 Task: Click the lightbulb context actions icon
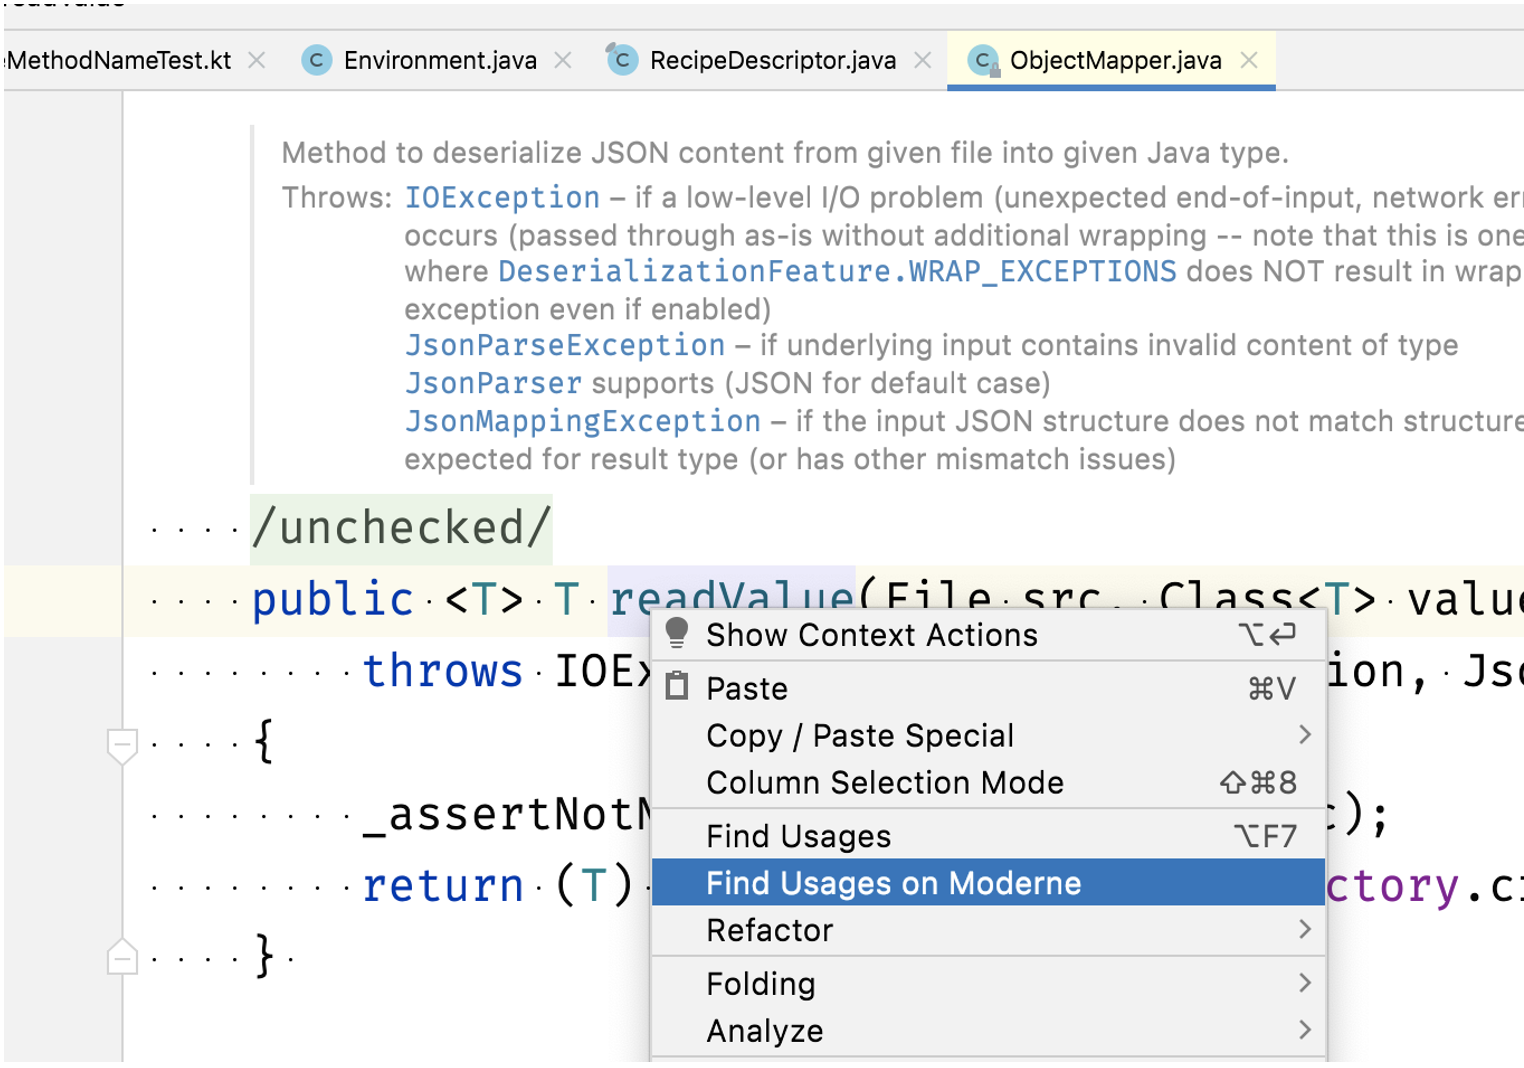pyautogui.click(x=677, y=632)
